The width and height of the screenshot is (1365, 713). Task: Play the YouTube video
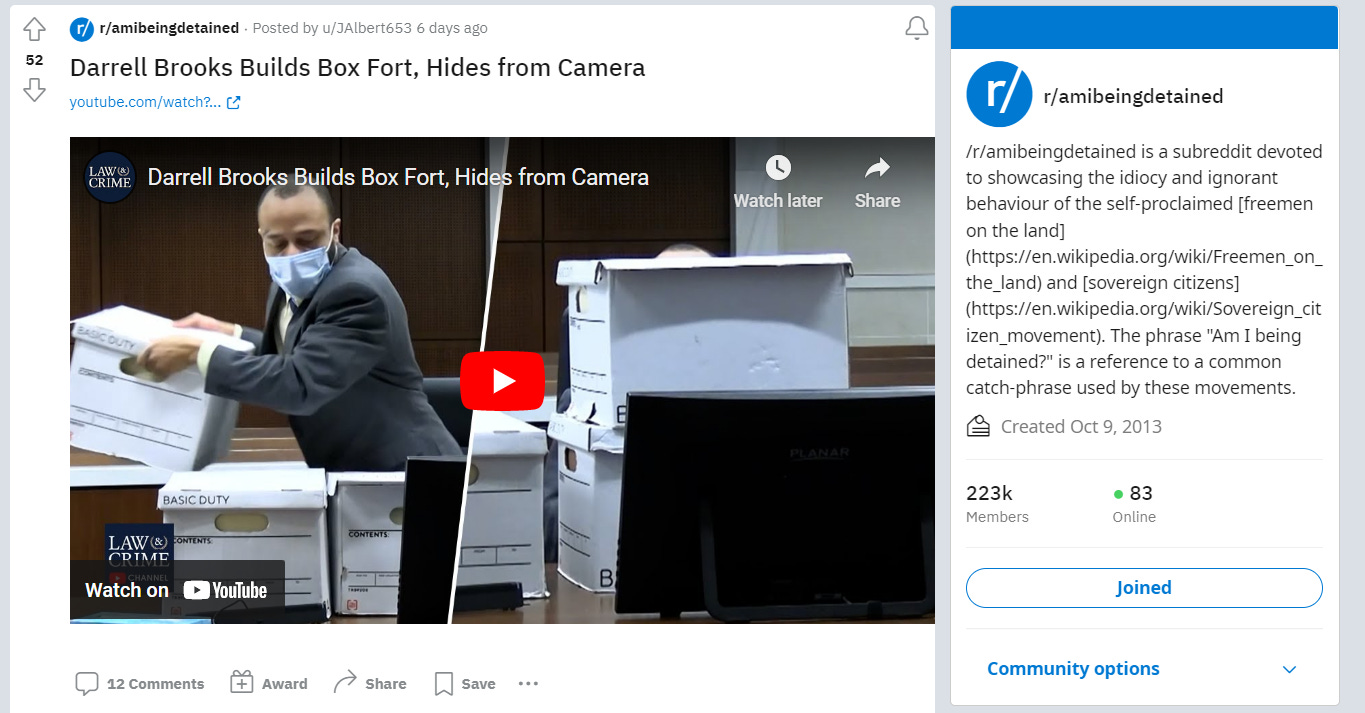tap(502, 381)
